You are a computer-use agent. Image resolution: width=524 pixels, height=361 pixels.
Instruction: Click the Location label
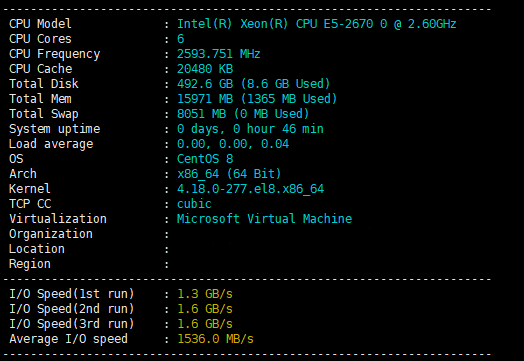(x=37, y=249)
